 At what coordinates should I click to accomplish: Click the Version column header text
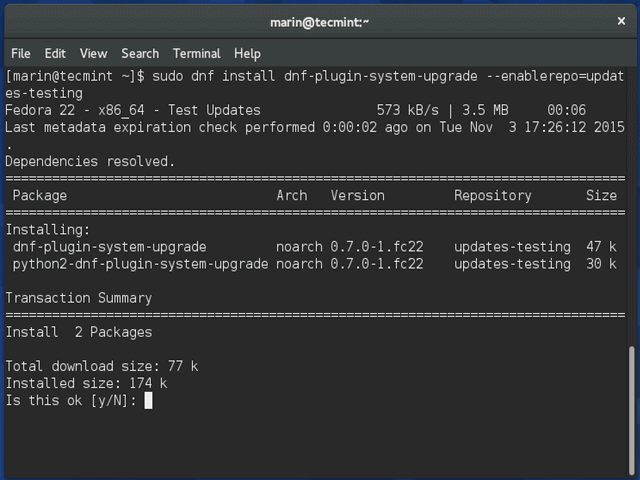(x=357, y=196)
